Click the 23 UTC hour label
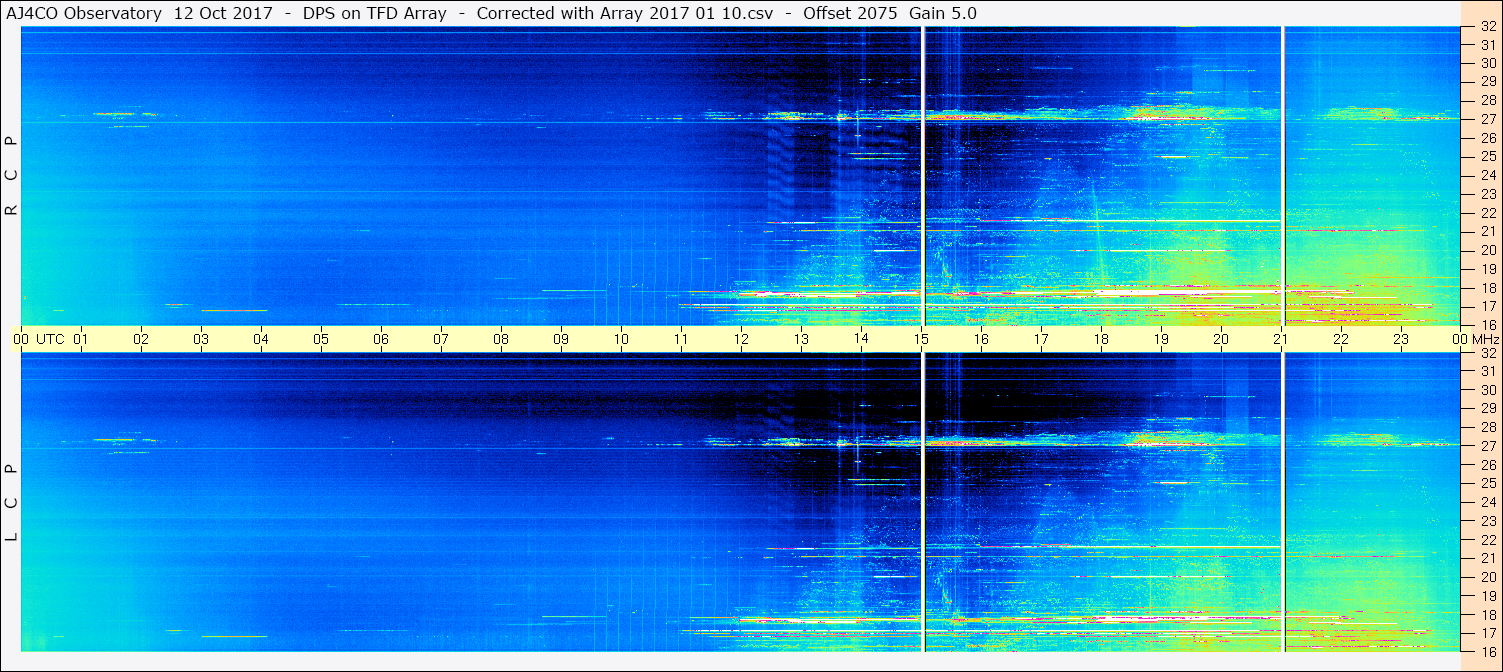1503x672 pixels. (1401, 339)
